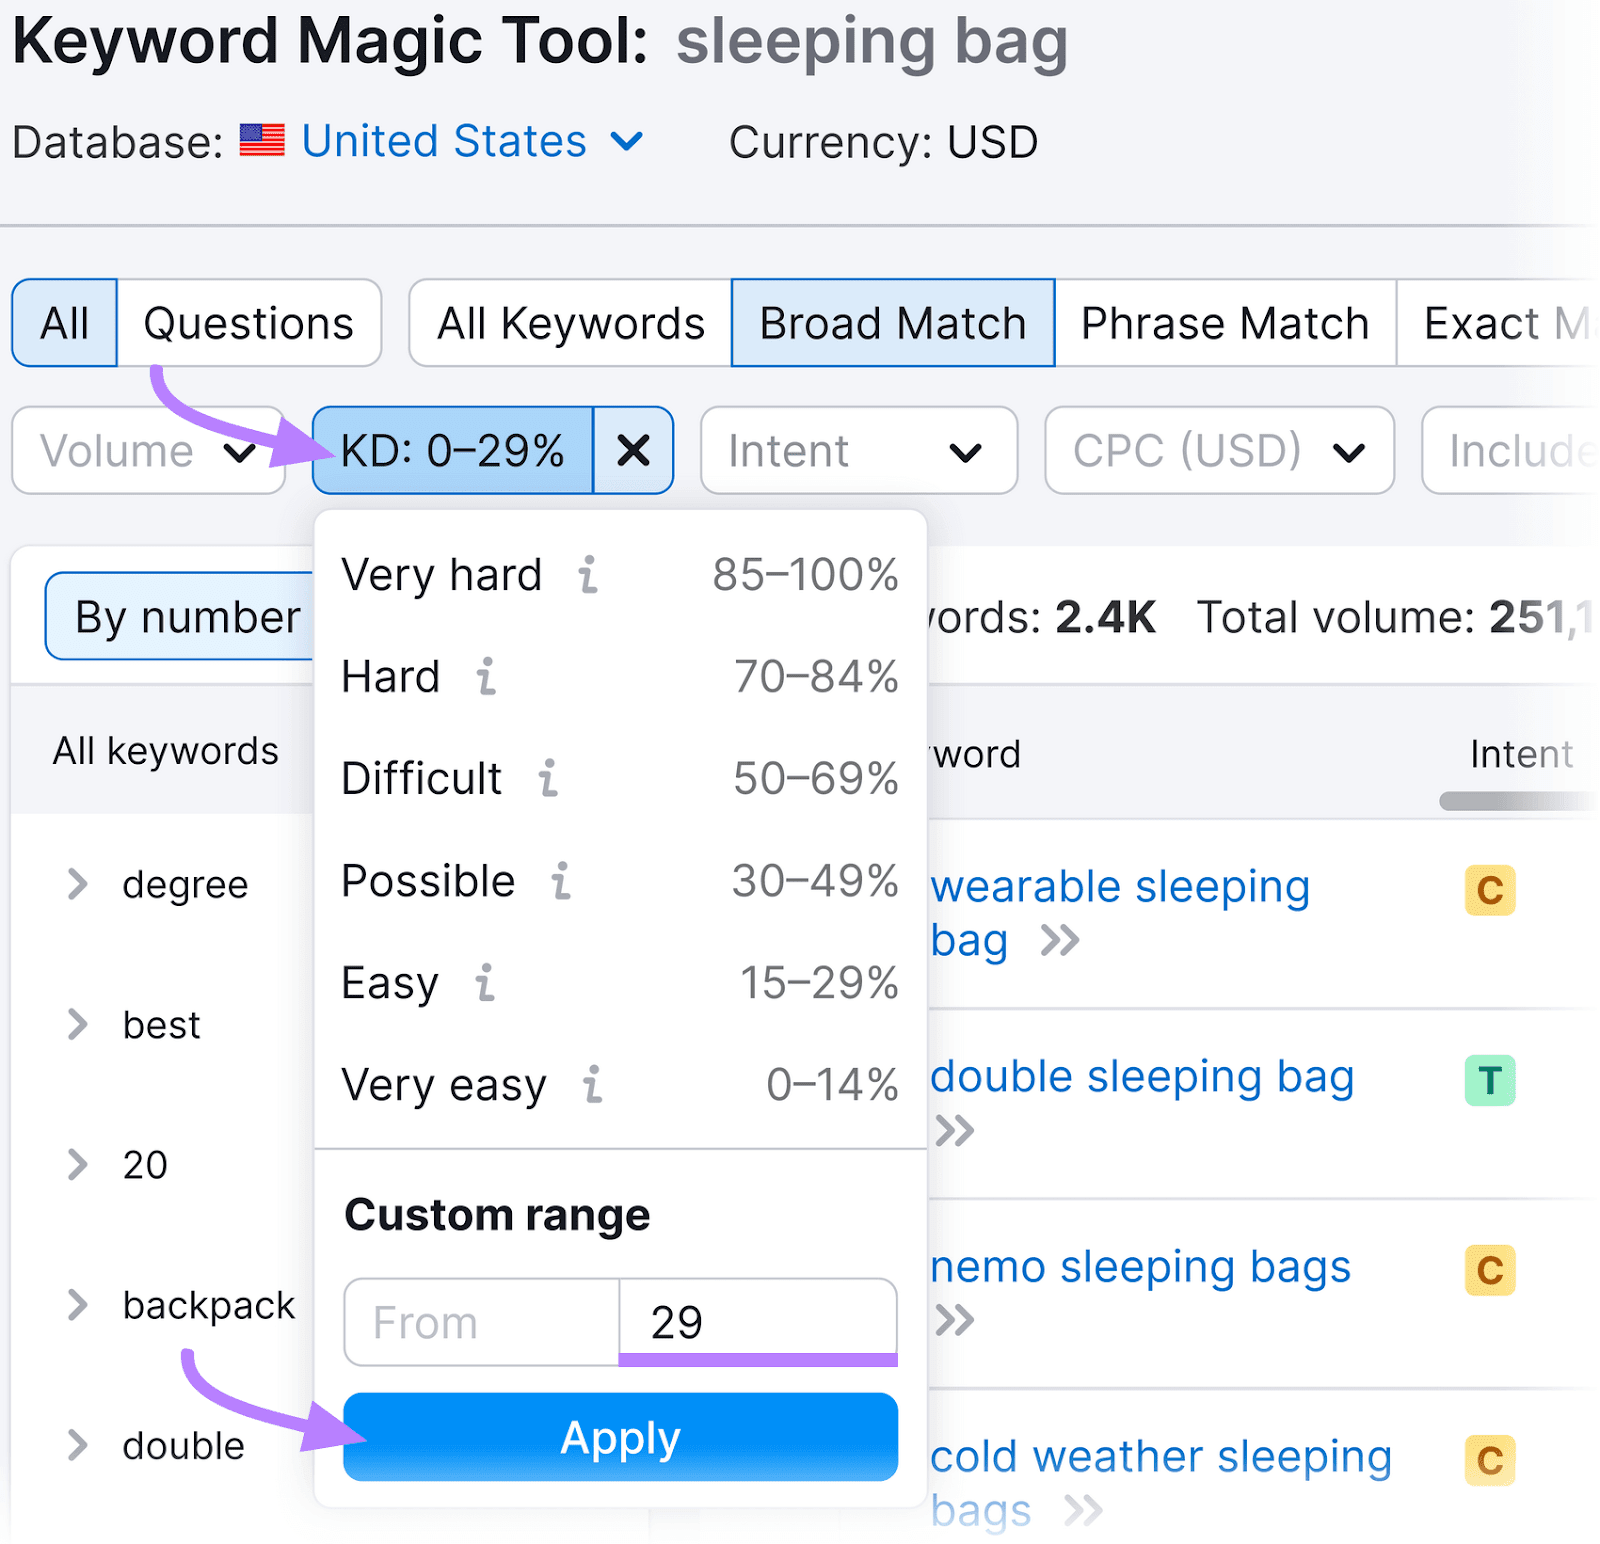Expand the "backpack" keyword group
The image size is (1600, 1544).
tap(77, 1304)
